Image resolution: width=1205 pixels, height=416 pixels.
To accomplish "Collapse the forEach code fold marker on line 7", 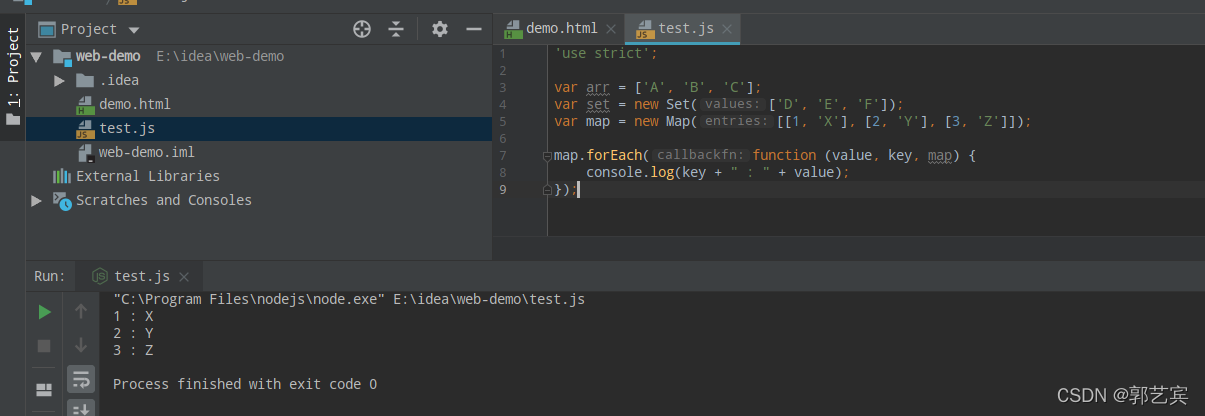I will click(547, 156).
